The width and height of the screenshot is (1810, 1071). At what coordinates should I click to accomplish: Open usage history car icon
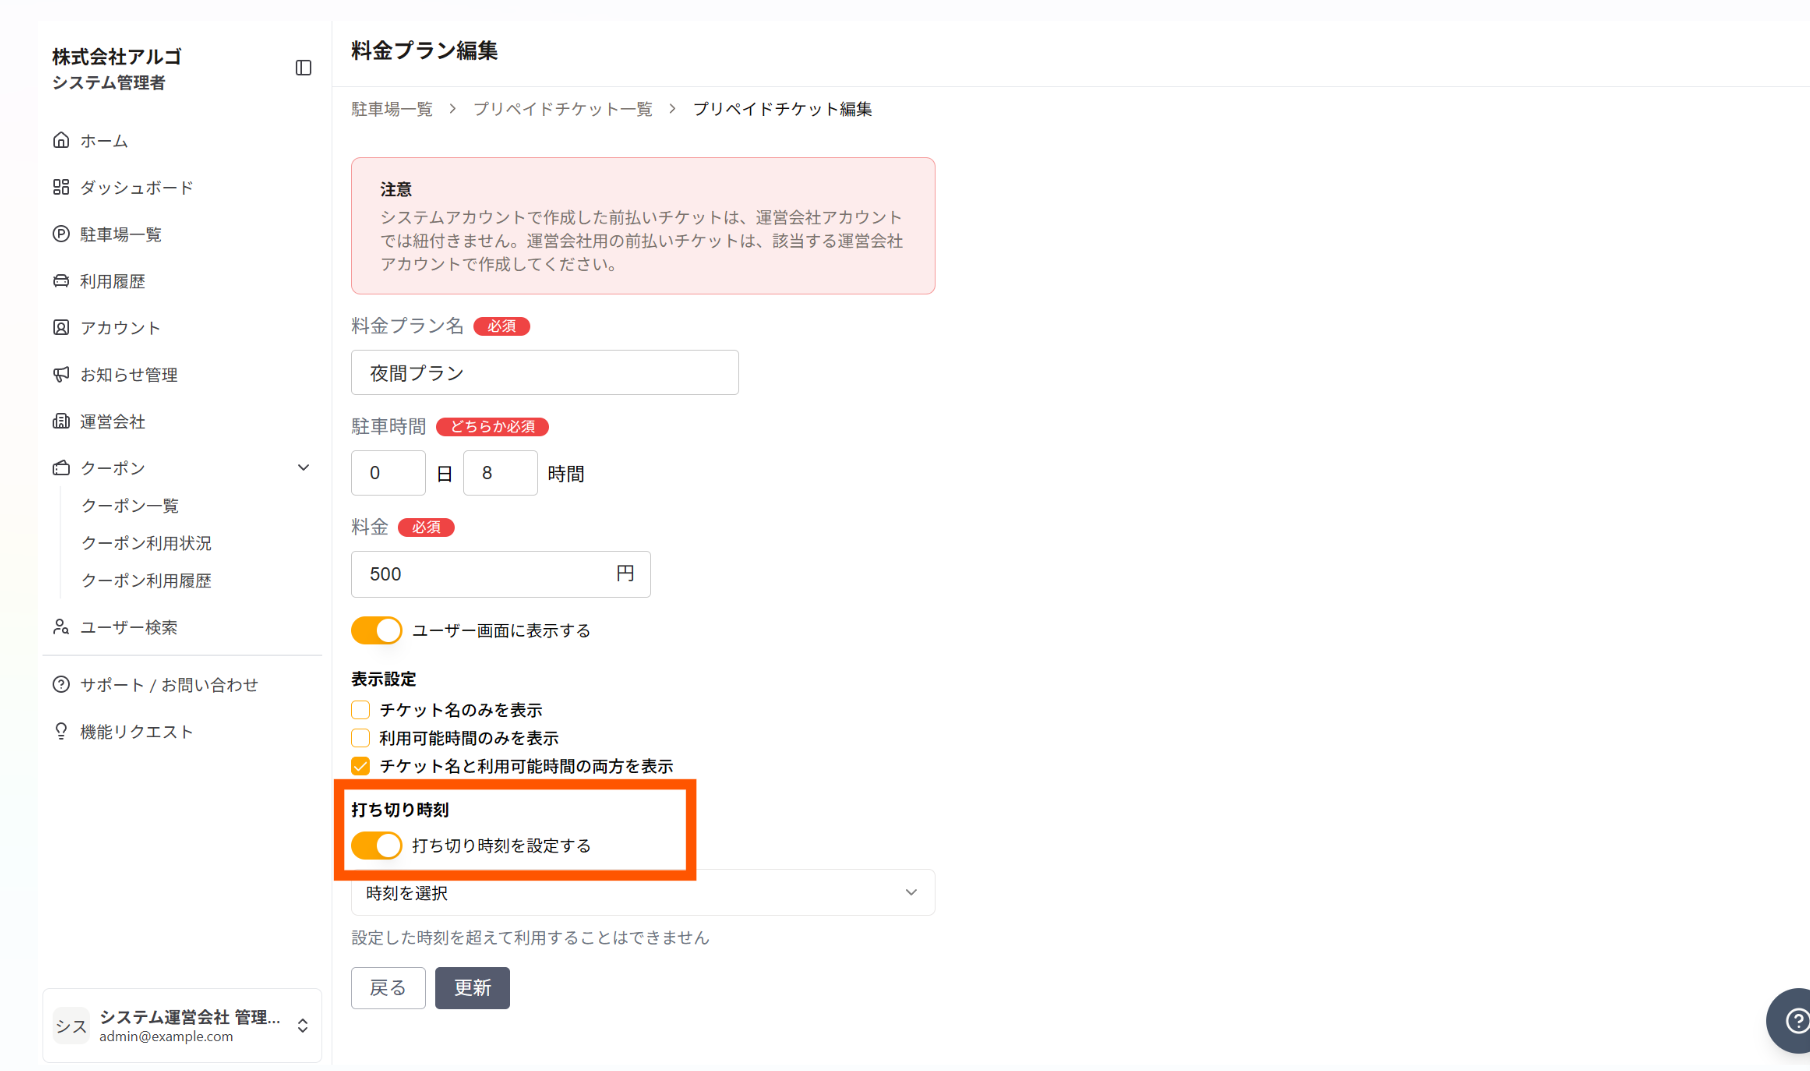pyautogui.click(x=61, y=281)
